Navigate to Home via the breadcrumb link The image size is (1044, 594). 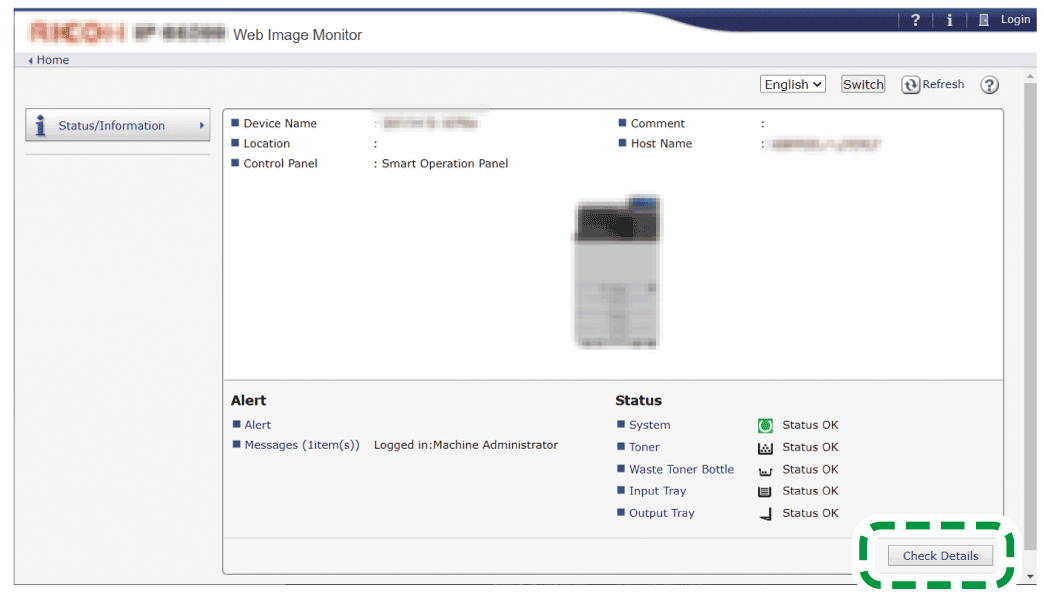50,60
